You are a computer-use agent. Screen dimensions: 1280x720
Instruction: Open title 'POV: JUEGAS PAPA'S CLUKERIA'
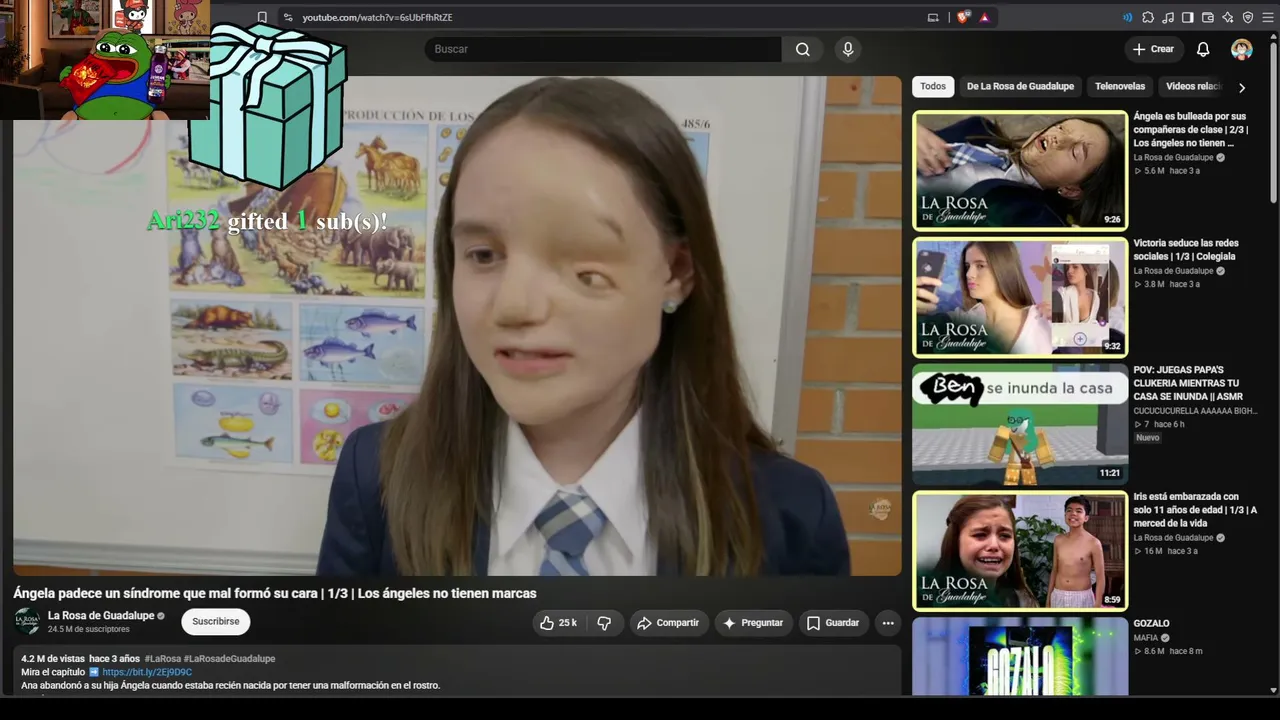point(1188,383)
